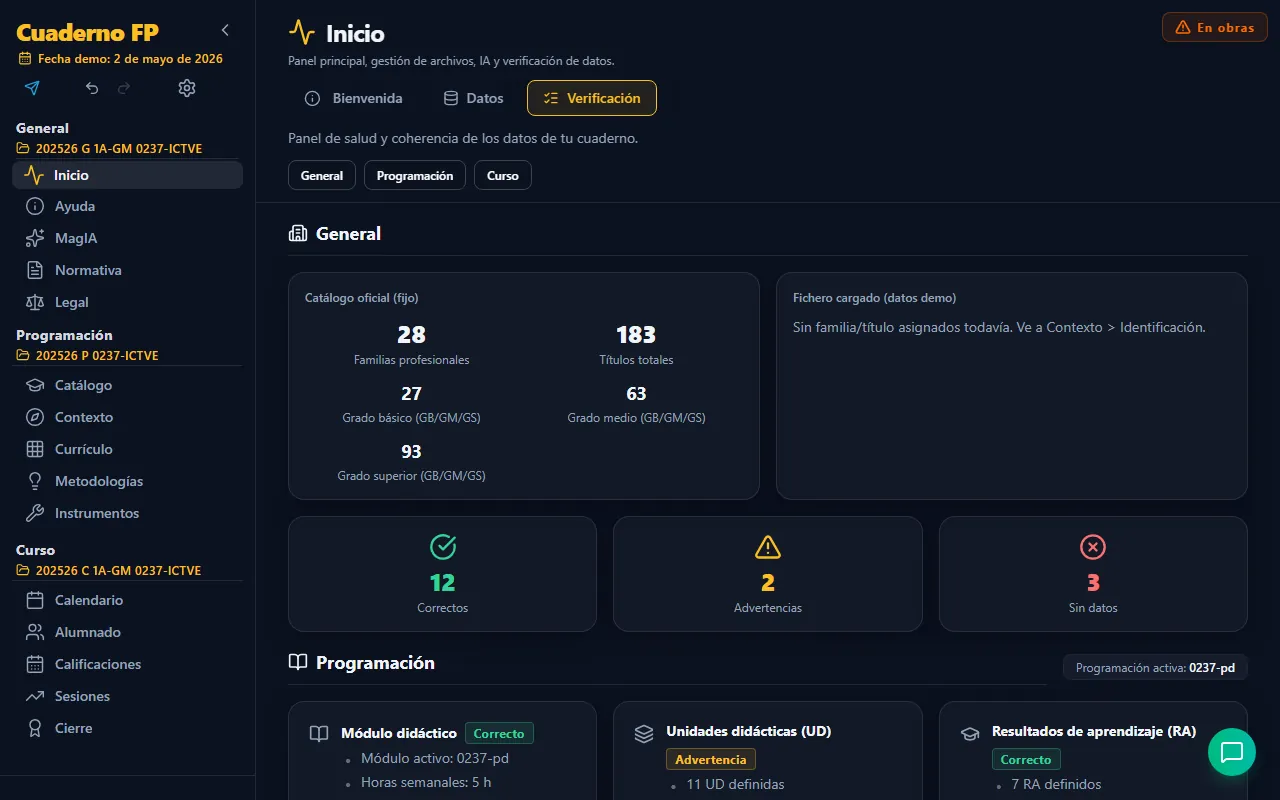
Task: Open the Calendario page
Action: click(127, 600)
